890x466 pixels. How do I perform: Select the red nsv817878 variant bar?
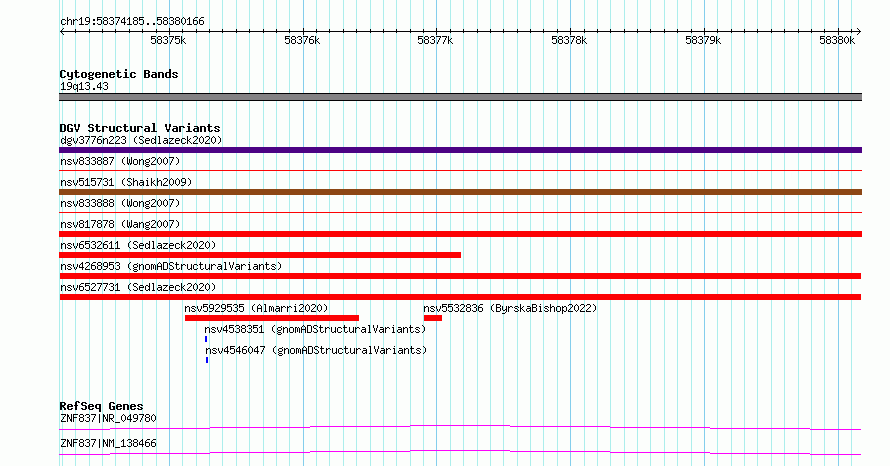point(460,234)
